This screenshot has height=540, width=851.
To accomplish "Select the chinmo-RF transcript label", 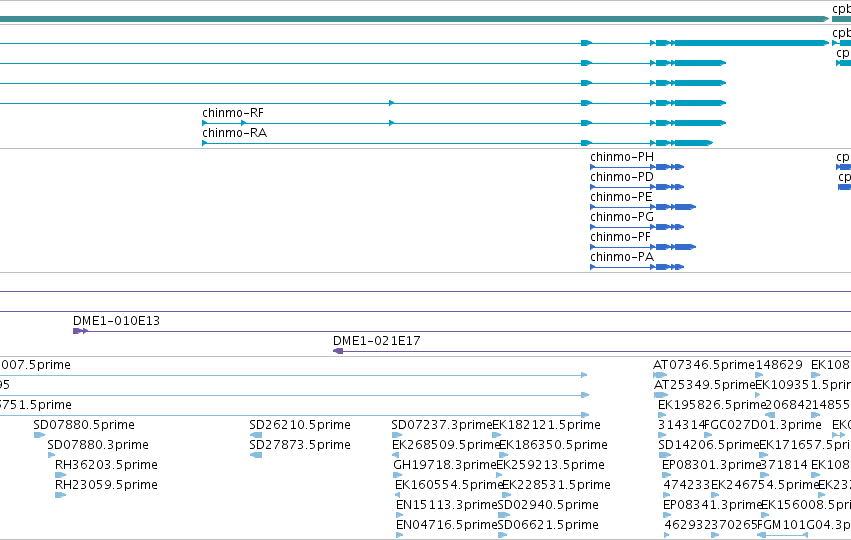I will (x=233, y=113).
